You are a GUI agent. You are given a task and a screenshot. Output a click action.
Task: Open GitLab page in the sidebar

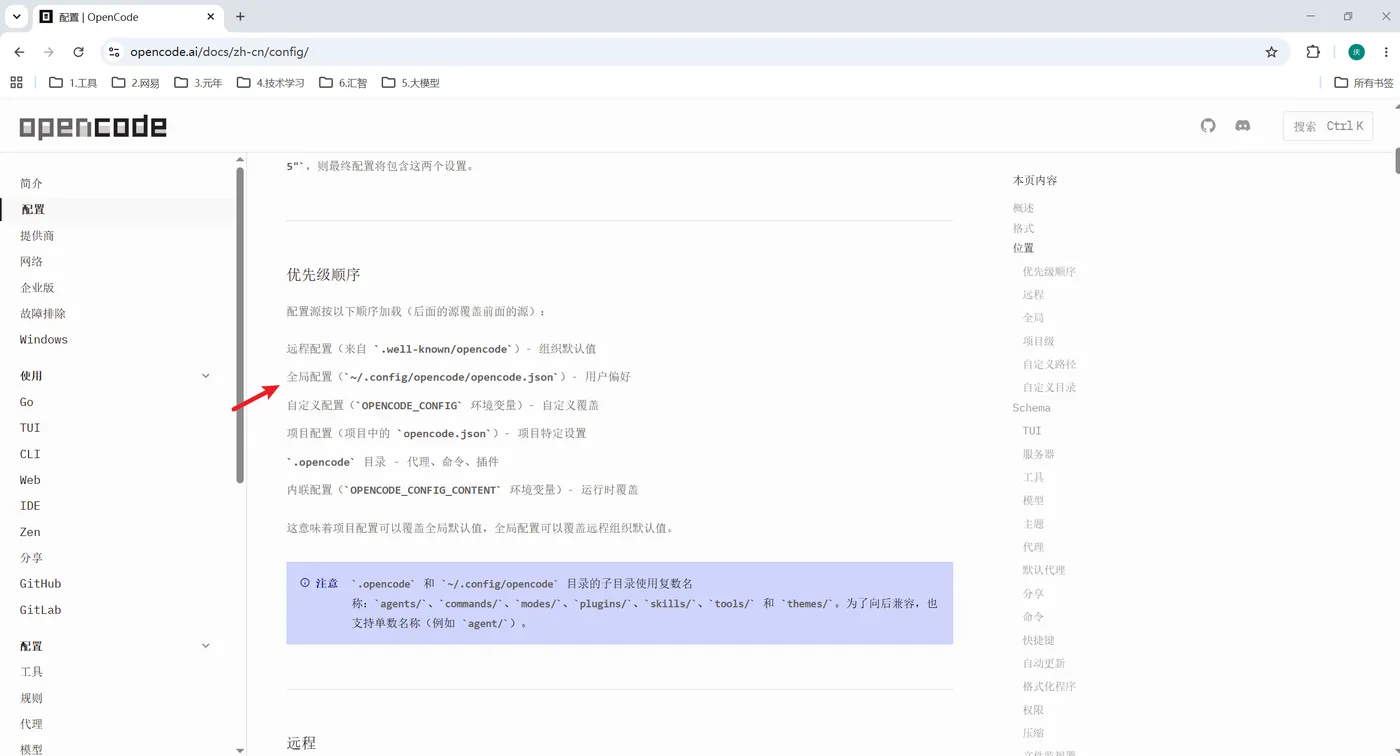[x=41, y=610]
